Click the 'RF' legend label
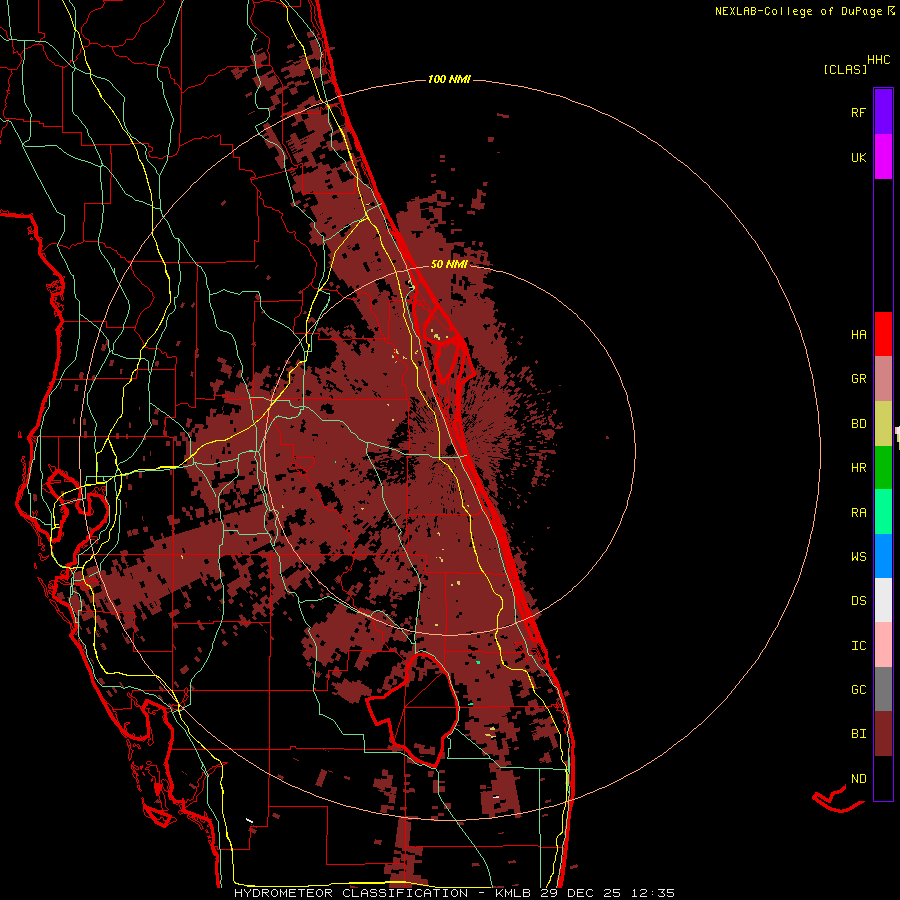900x900 pixels. (859, 112)
